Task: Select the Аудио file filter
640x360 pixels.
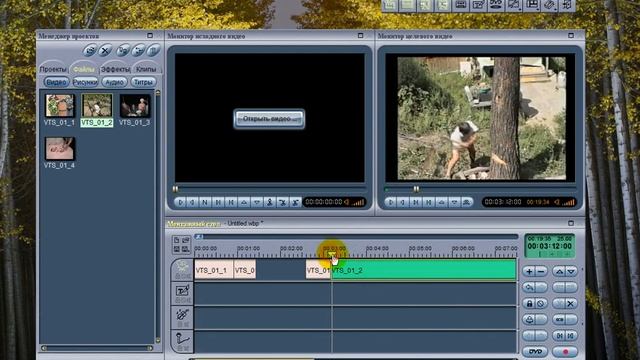Action: pos(114,82)
